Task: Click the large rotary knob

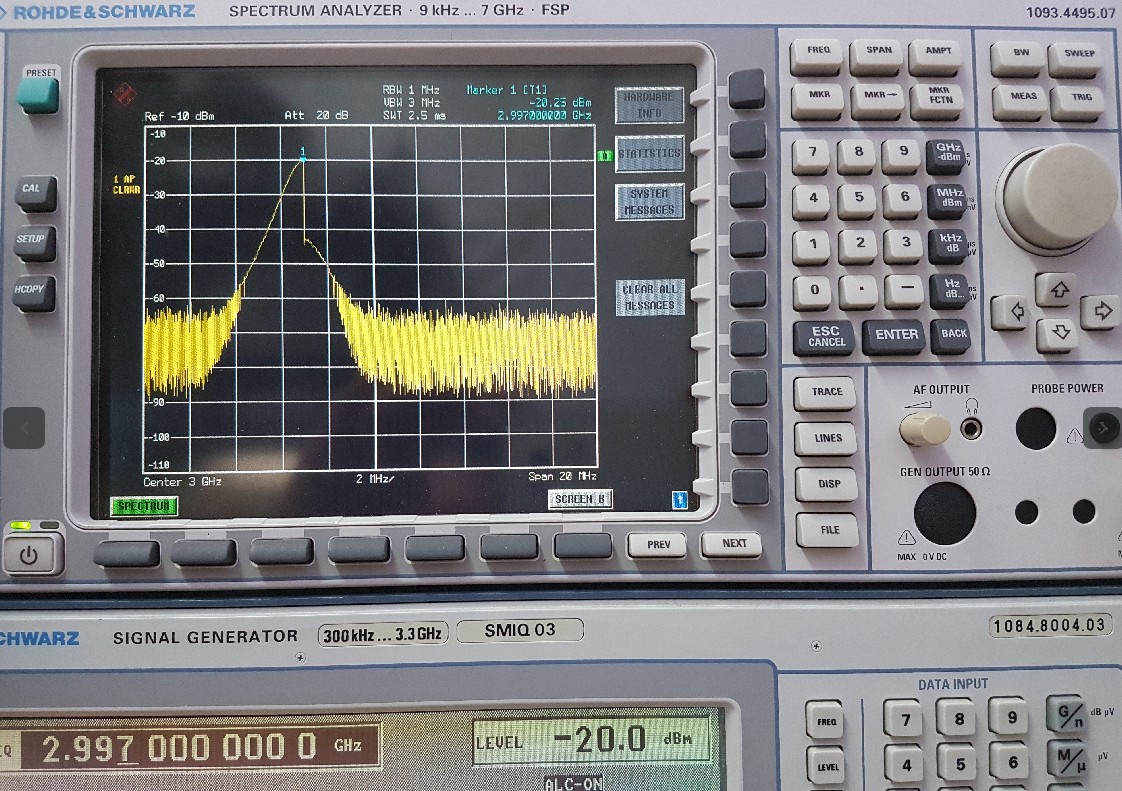Action: click(1058, 198)
